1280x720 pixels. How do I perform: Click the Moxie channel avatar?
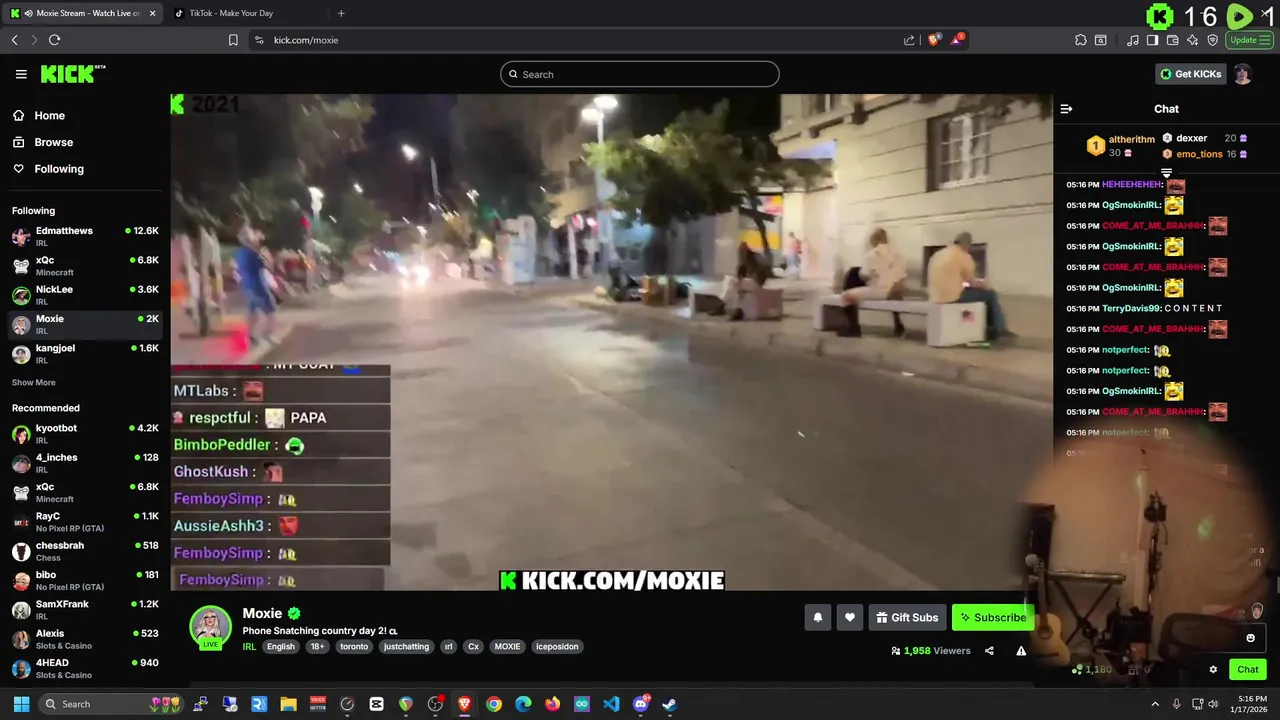(211, 627)
